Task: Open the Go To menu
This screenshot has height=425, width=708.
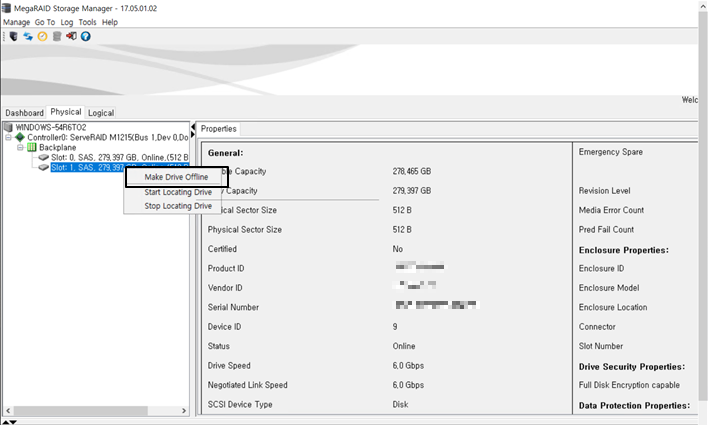Action: [45, 22]
